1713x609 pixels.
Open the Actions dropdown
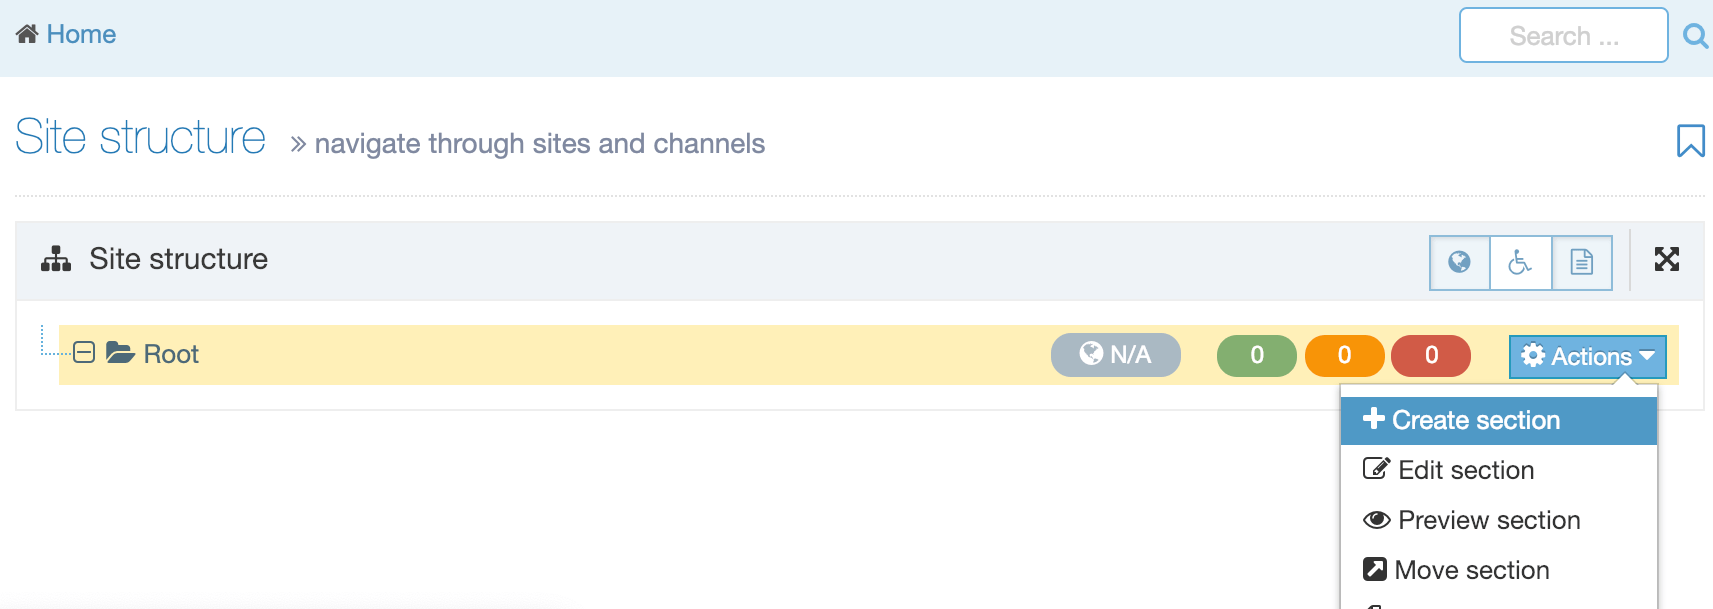point(1587,357)
